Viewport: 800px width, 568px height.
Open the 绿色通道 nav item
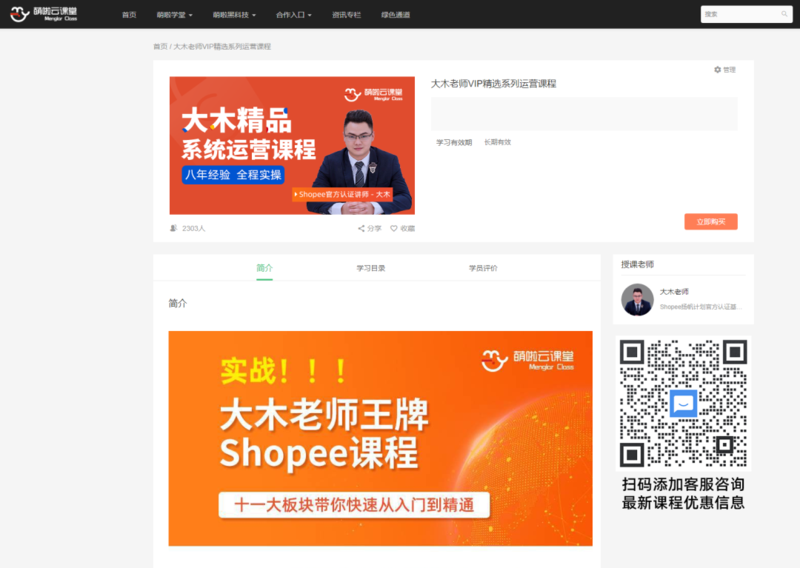click(395, 15)
